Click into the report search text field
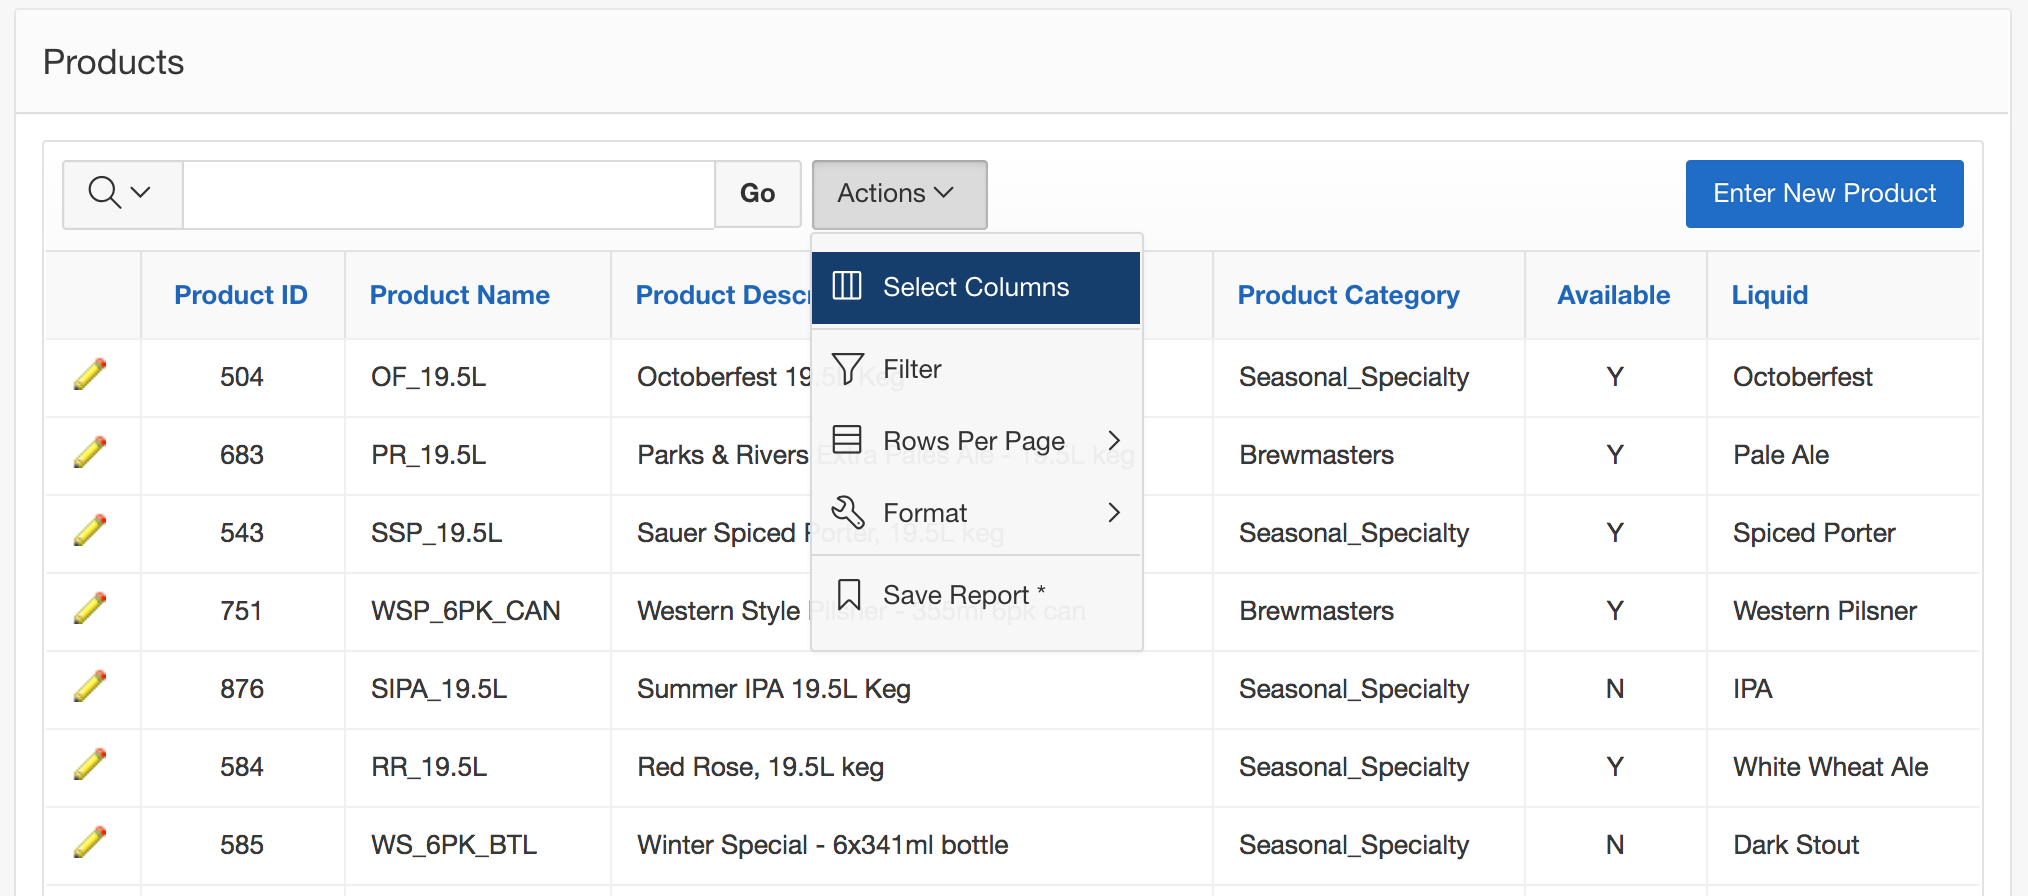The height and width of the screenshot is (896, 2028). (448, 193)
